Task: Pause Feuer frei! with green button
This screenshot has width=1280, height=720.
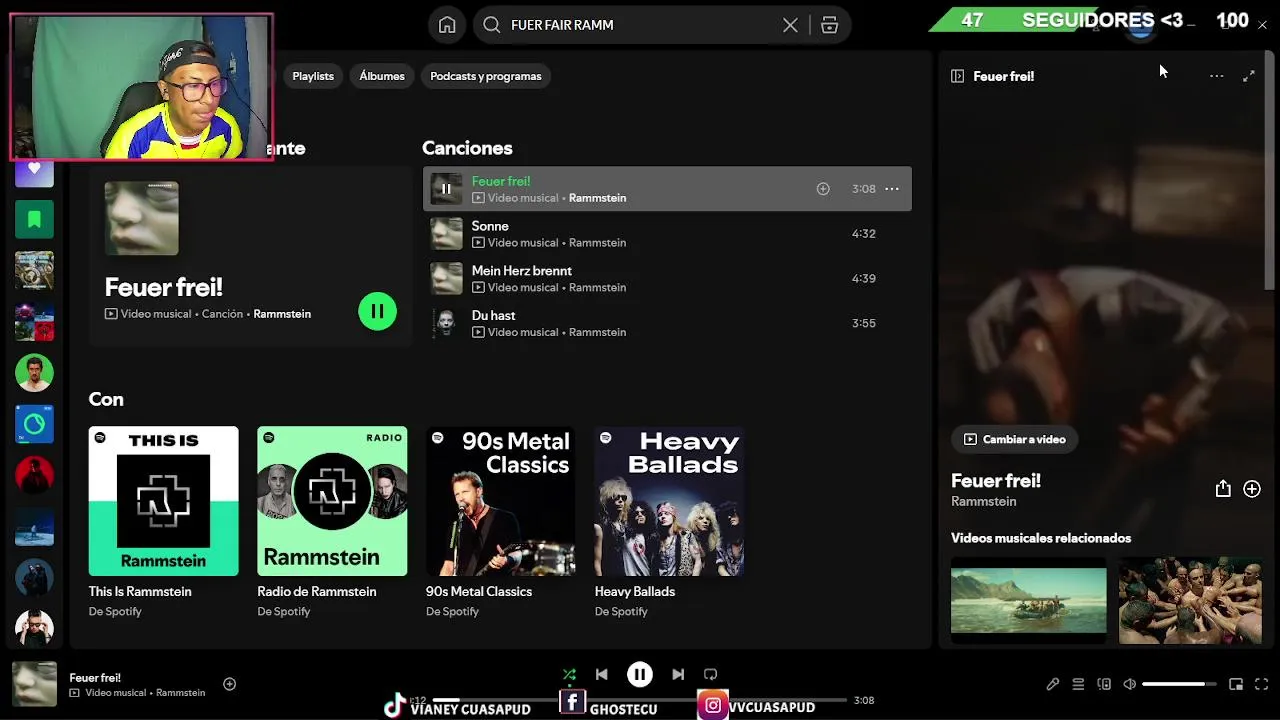Action: [377, 311]
